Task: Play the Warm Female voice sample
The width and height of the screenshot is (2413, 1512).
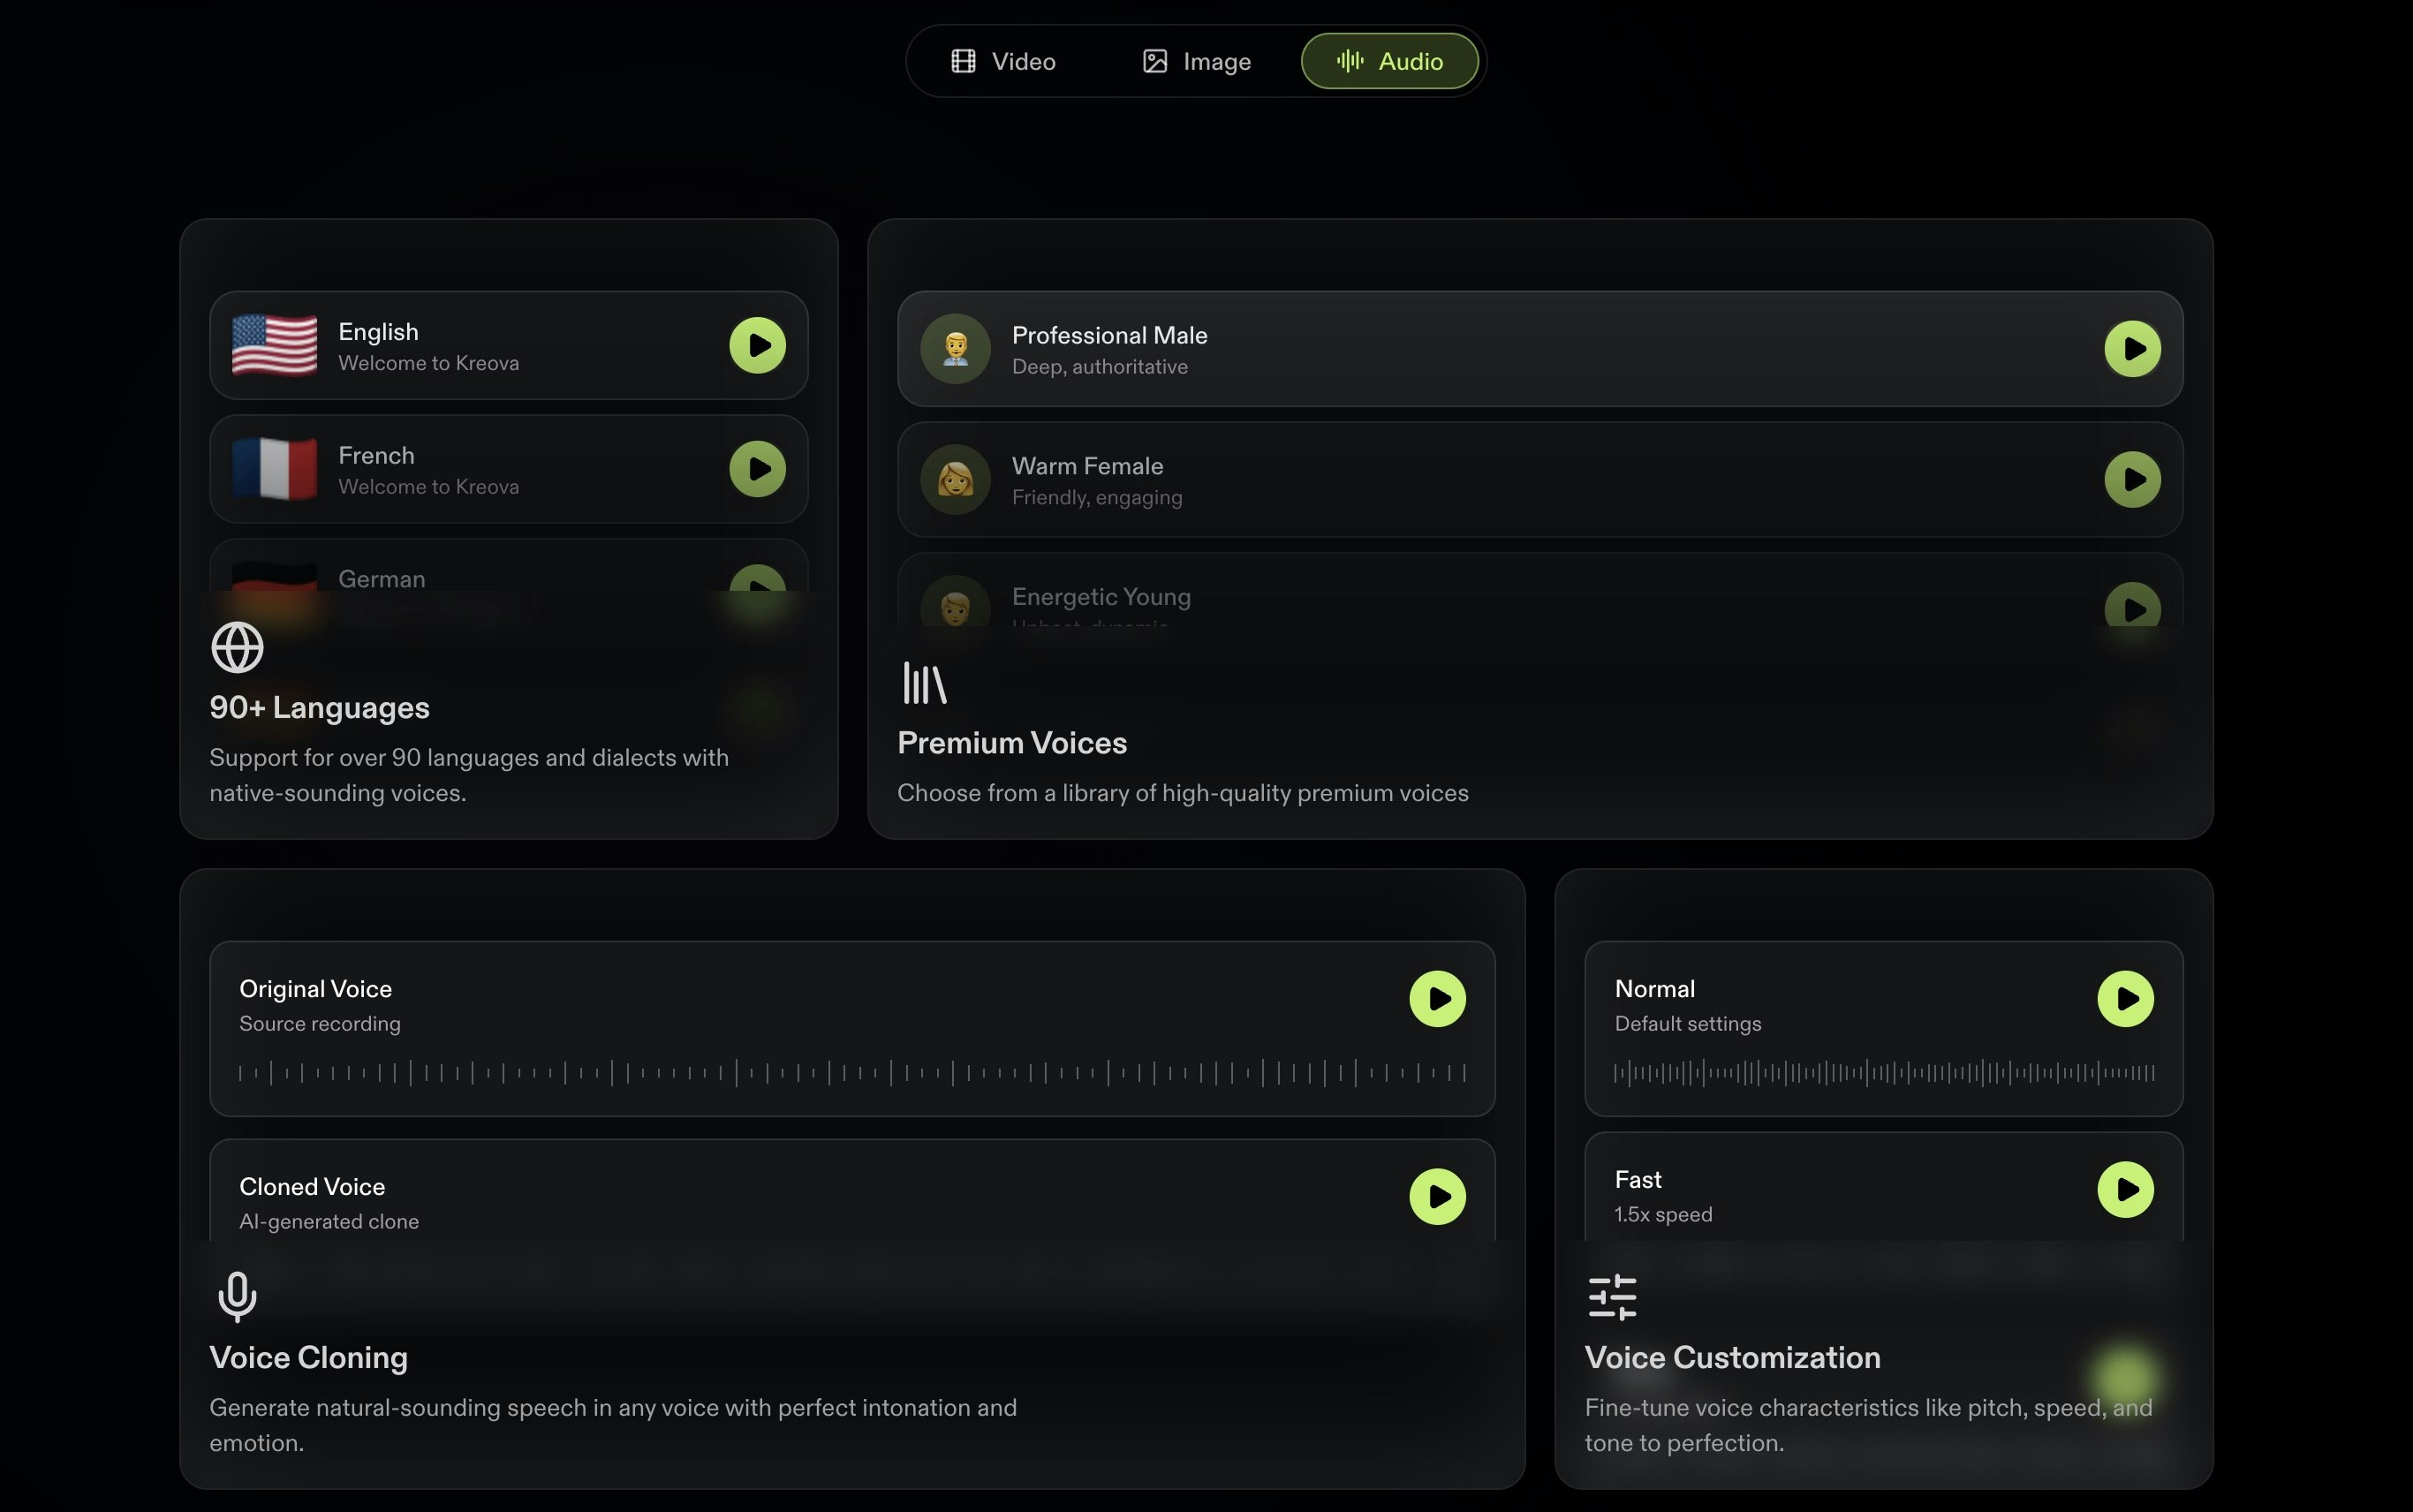Action: (2132, 479)
